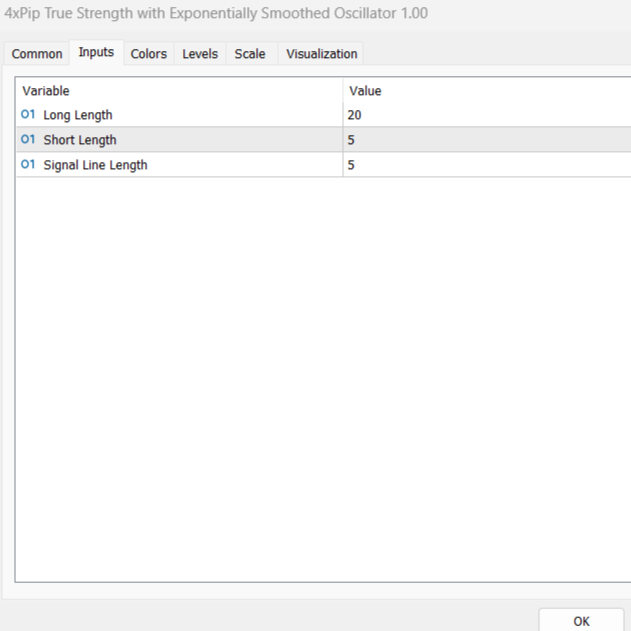
Task: Go to the Levels tab
Action: tap(200, 54)
